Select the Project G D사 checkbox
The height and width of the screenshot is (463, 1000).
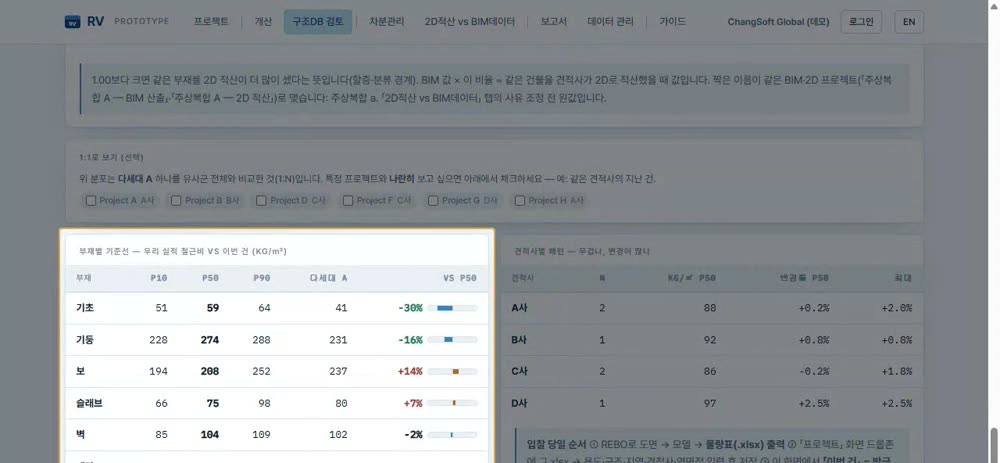(433, 200)
